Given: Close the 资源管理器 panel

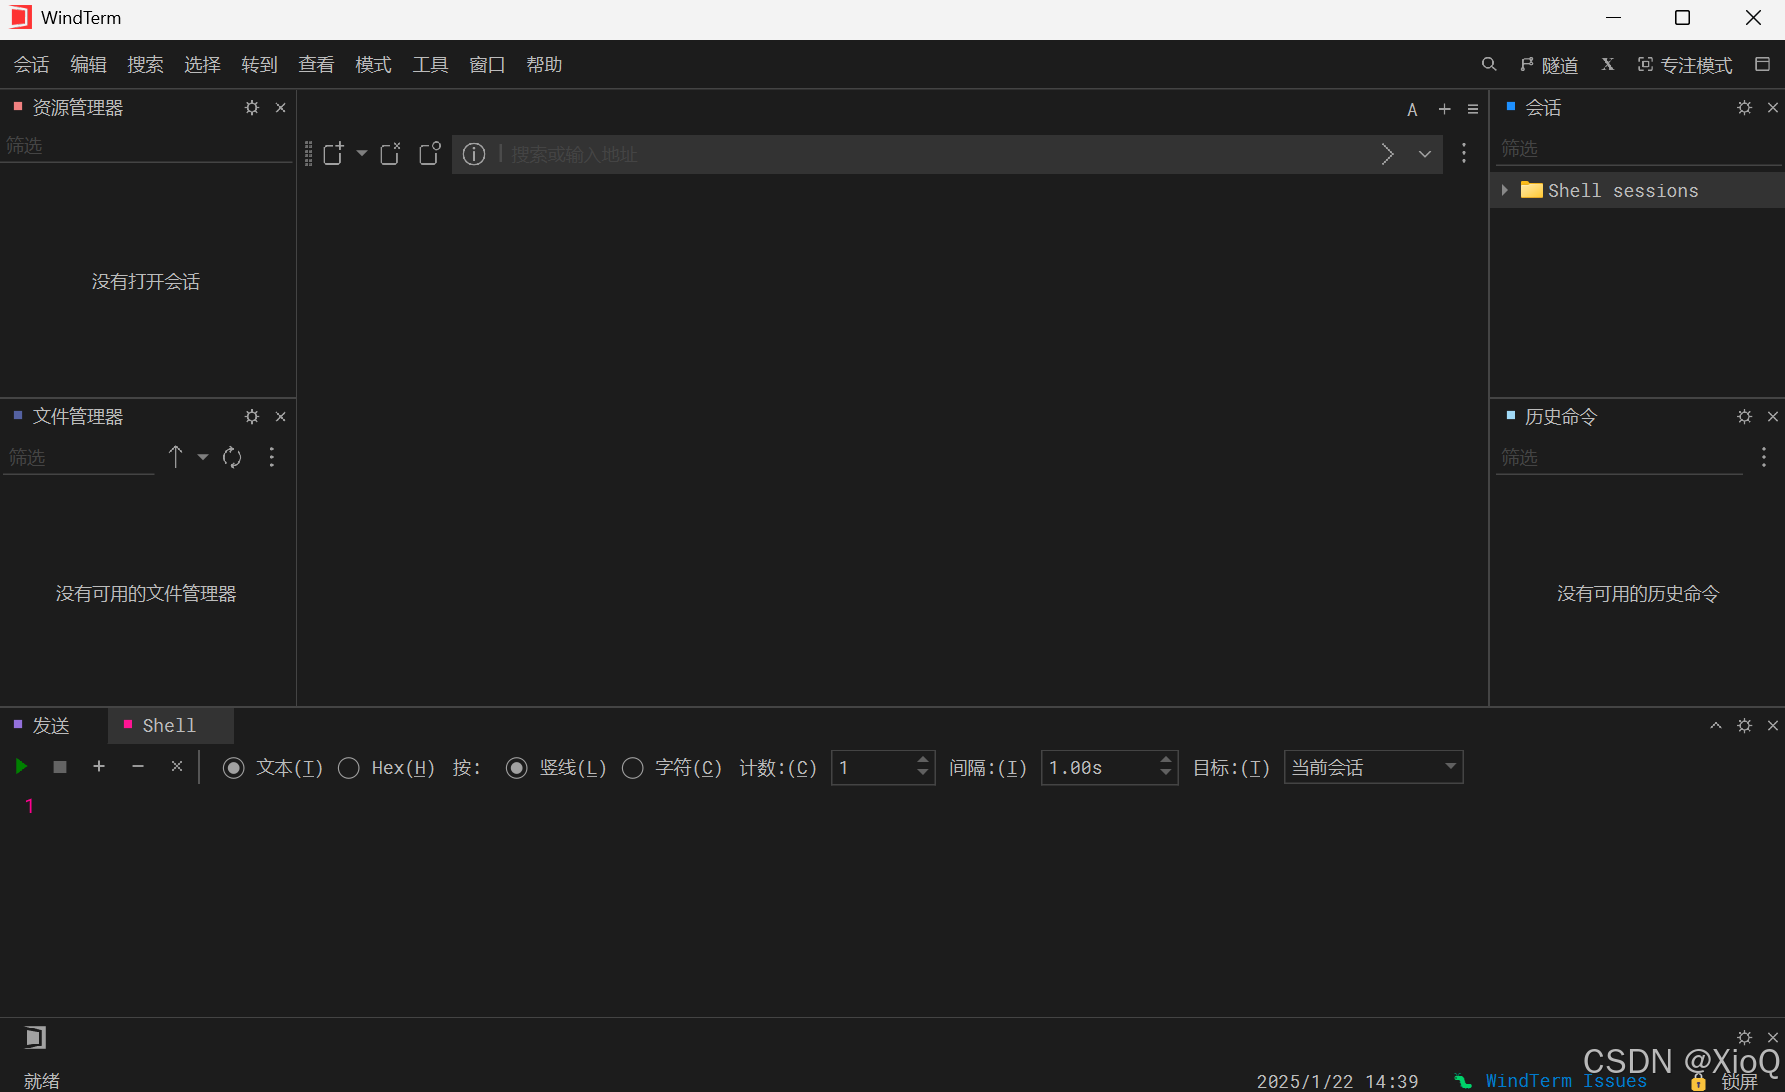Looking at the screenshot, I should [x=281, y=108].
